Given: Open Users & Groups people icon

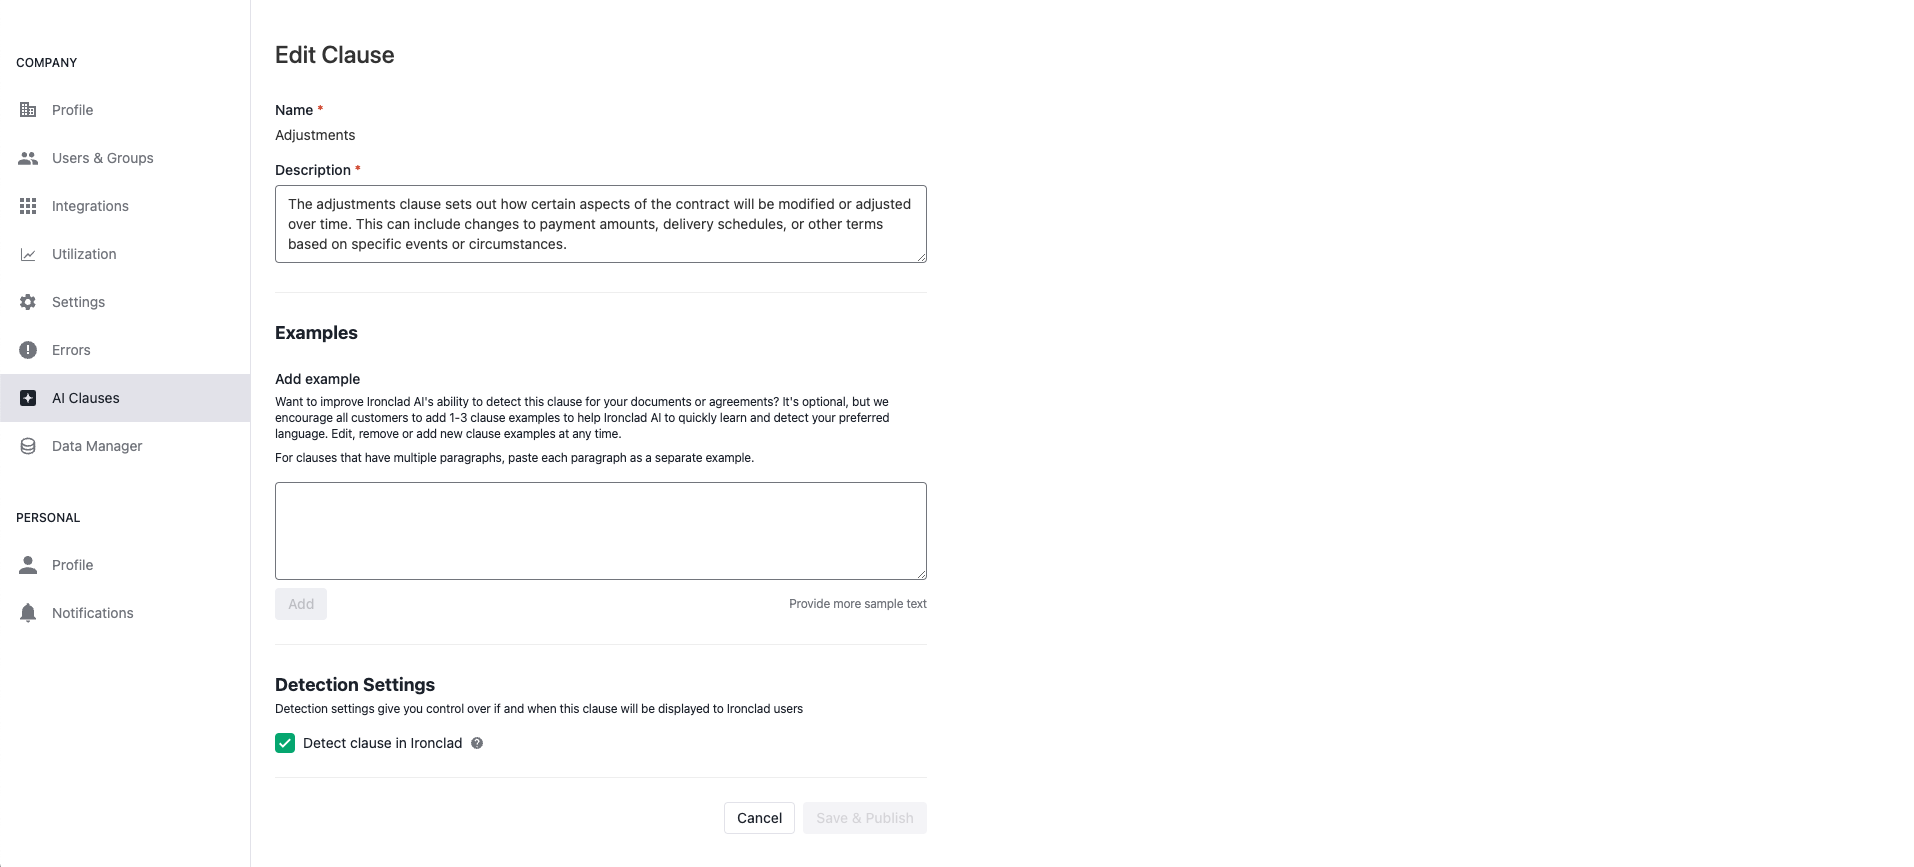Looking at the screenshot, I should tap(28, 158).
